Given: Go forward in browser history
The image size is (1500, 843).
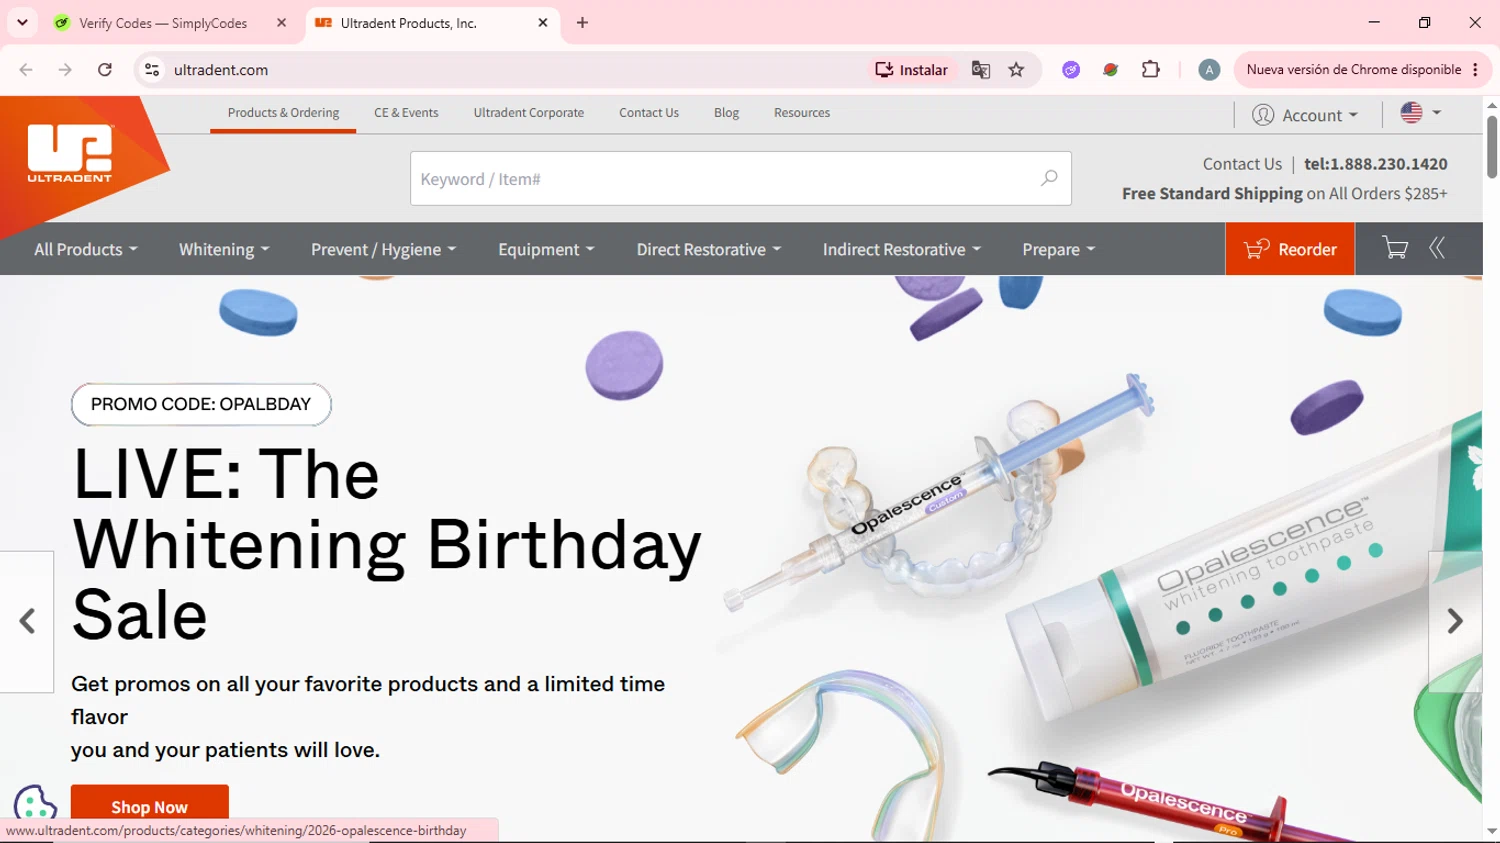Looking at the screenshot, I should 65,70.
